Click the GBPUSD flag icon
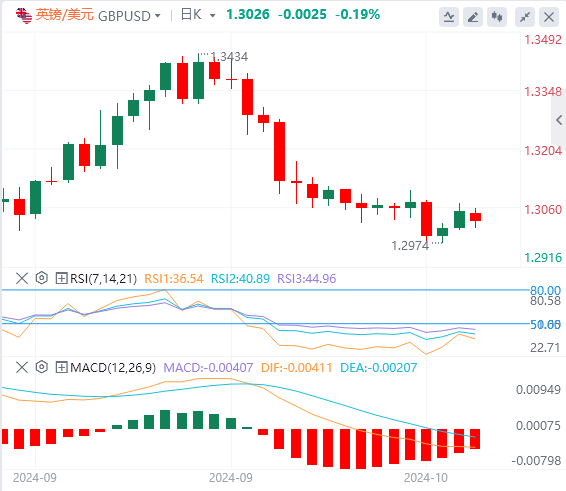Screen dimensions: 566x491 (x=24, y=16)
